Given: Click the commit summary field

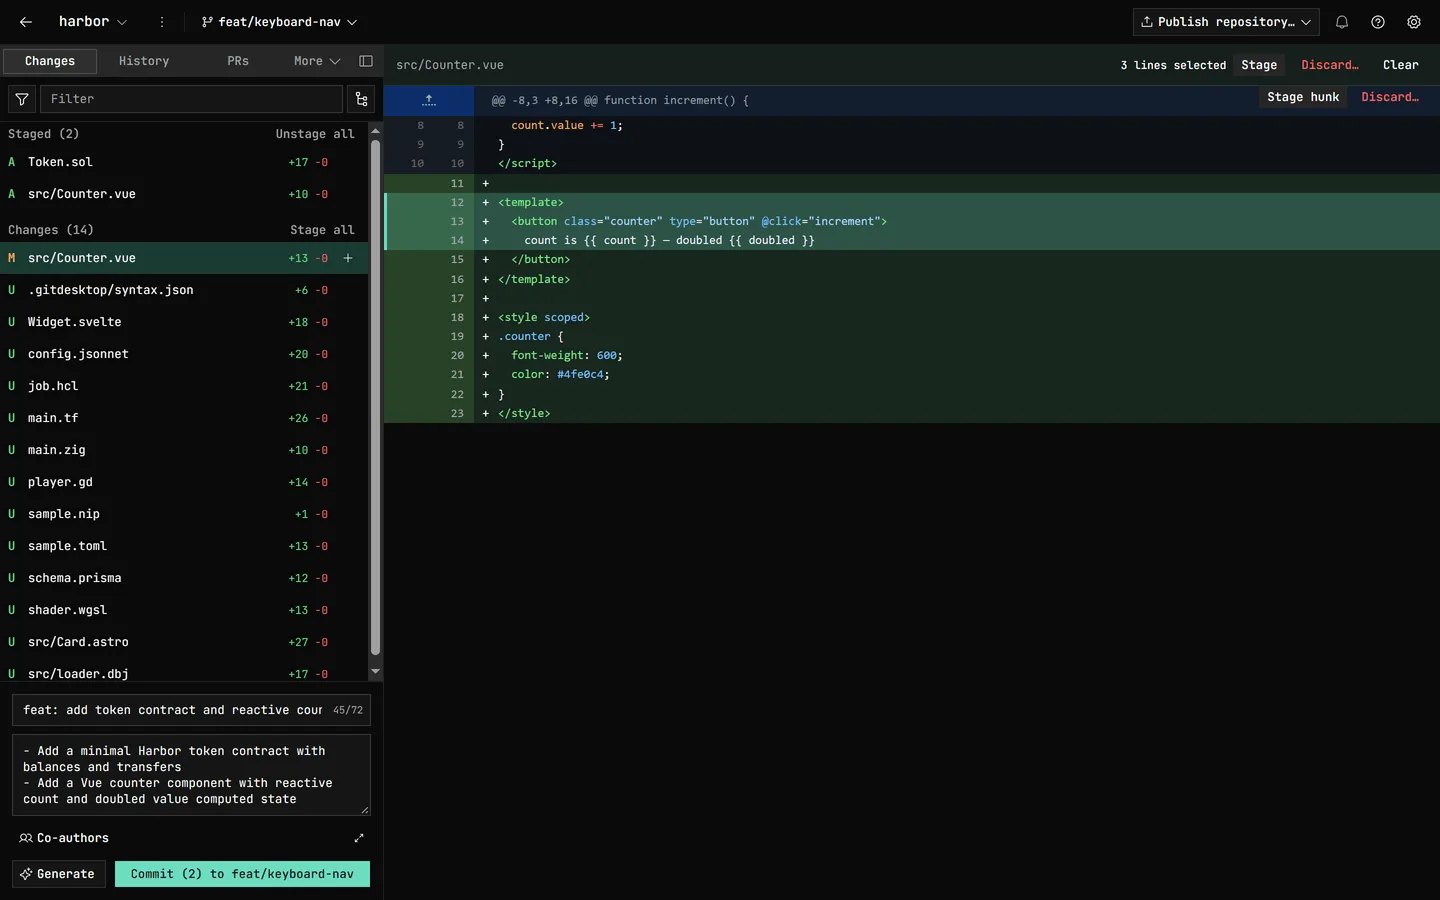Looking at the screenshot, I should [191, 710].
